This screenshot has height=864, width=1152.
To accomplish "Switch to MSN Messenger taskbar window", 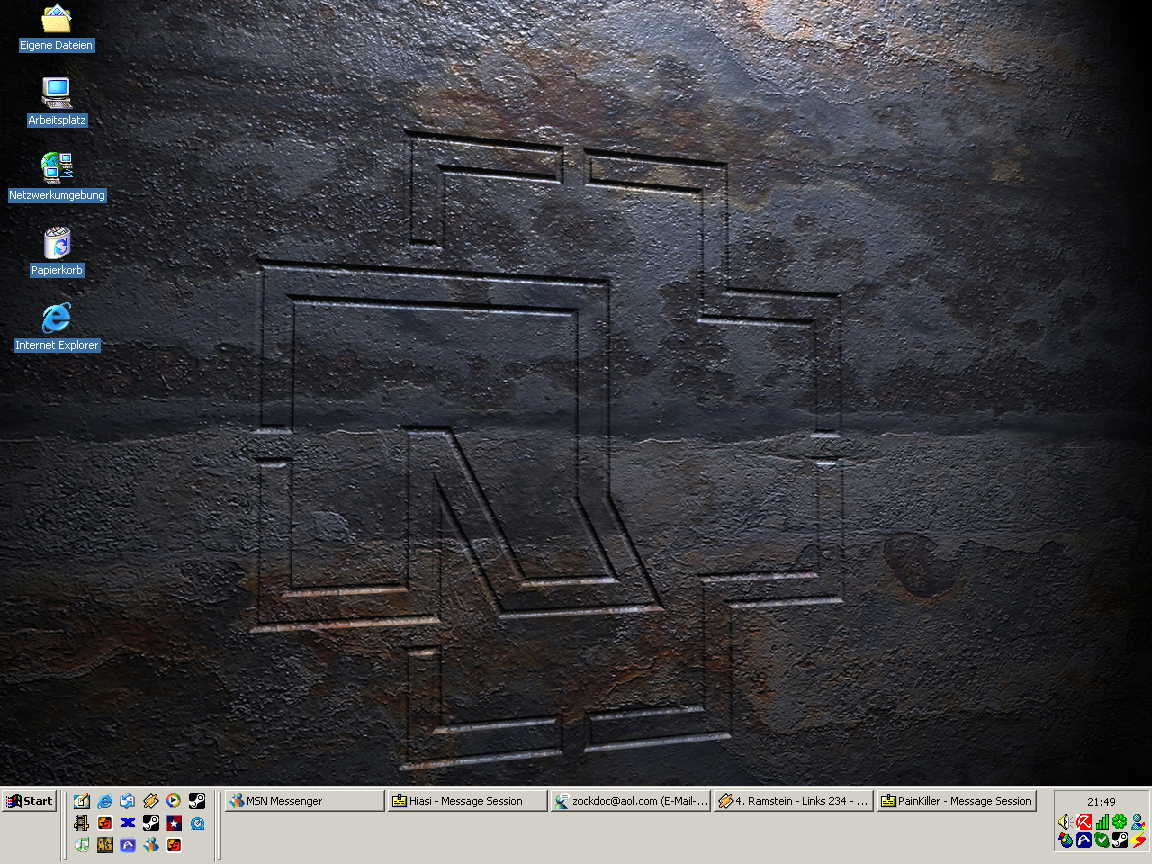I will coord(304,801).
